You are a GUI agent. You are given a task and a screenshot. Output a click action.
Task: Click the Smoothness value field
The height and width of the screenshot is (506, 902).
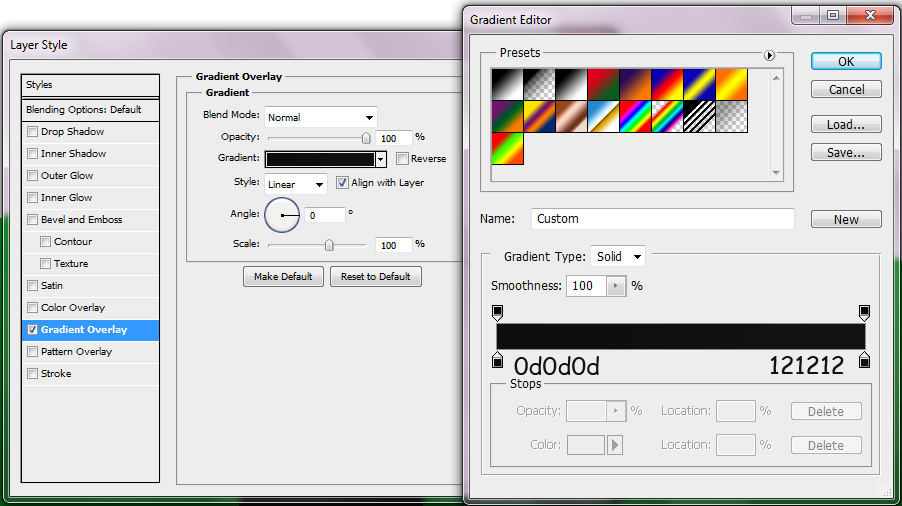[x=586, y=286]
